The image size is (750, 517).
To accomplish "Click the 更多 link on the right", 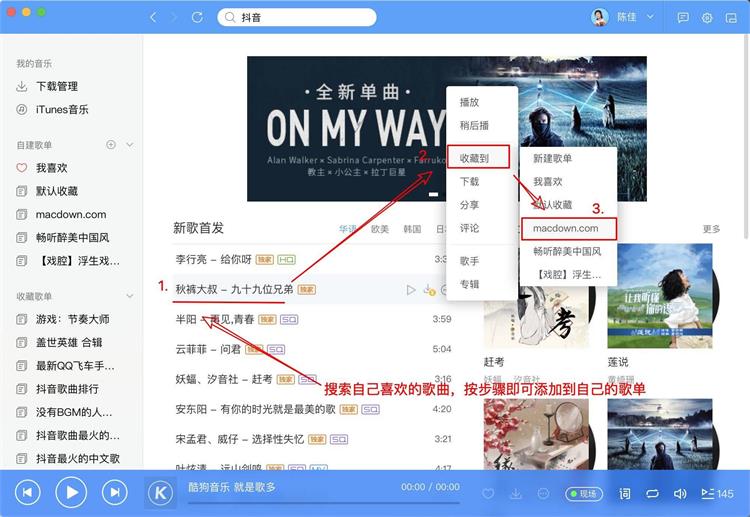I will tap(711, 229).
